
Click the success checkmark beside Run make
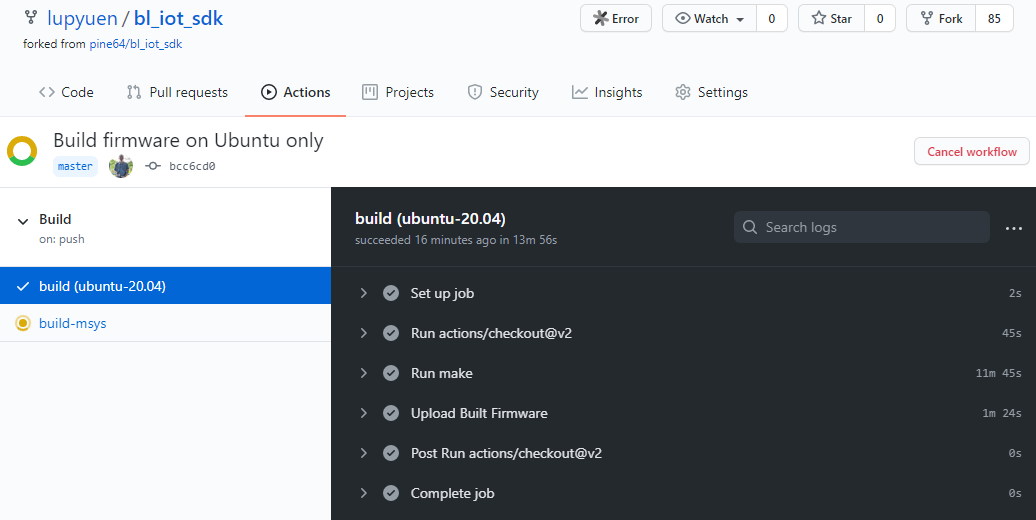point(391,373)
